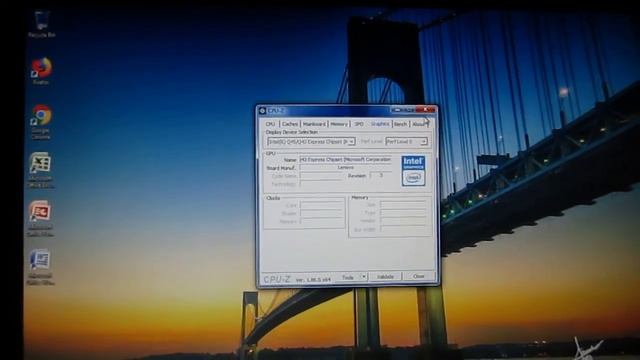Screen dimensions: 640x360
Task: Click the Intel Graphics logo in CPU-Z
Action: coord(413,171)
